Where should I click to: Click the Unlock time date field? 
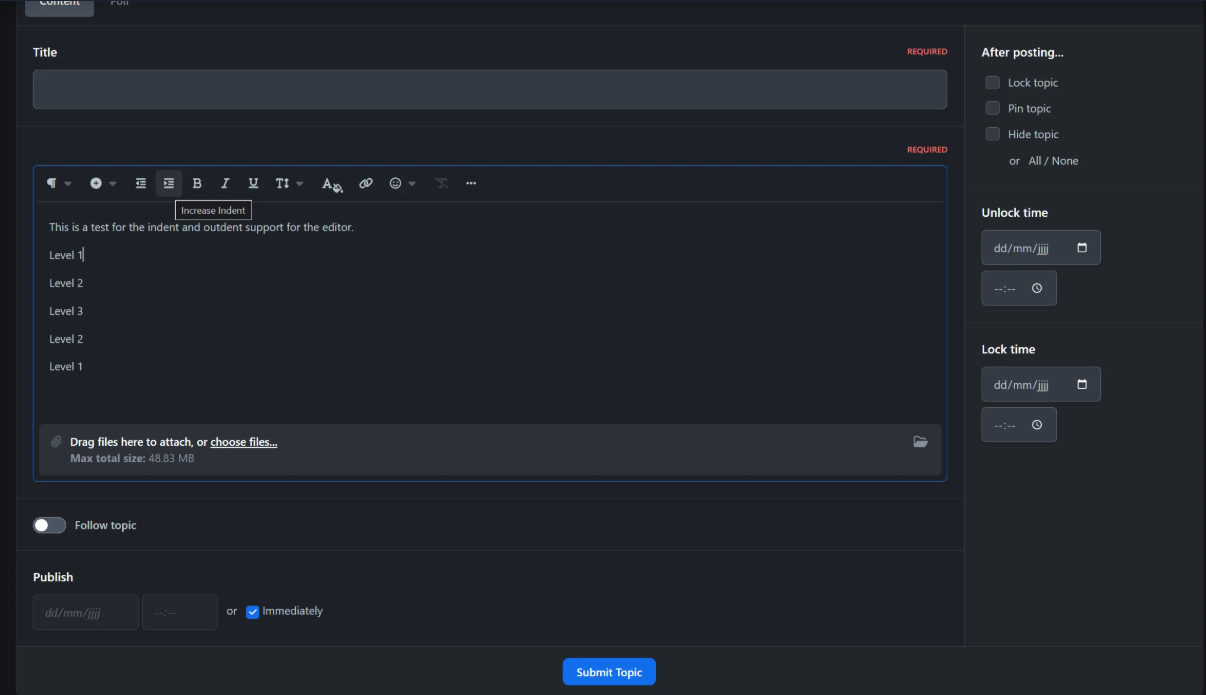(x=1041, y=248)
